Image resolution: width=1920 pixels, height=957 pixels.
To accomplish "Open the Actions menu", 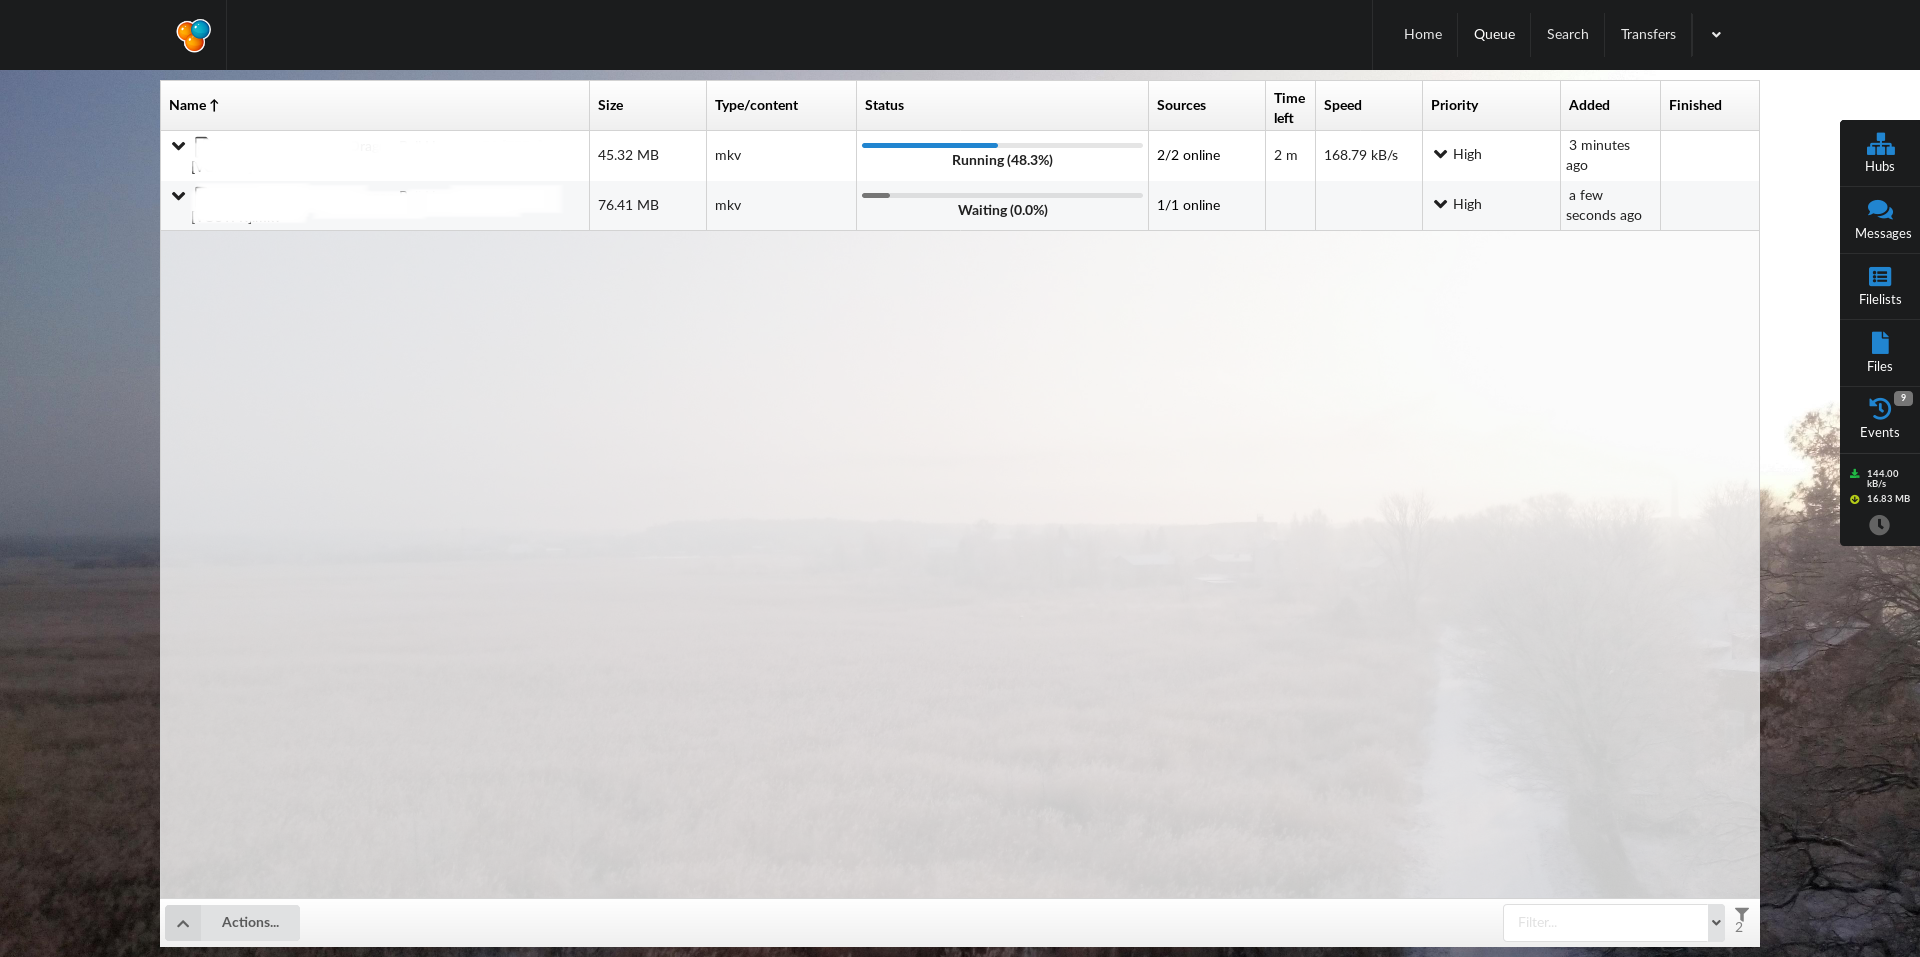I will pos(250,923).
